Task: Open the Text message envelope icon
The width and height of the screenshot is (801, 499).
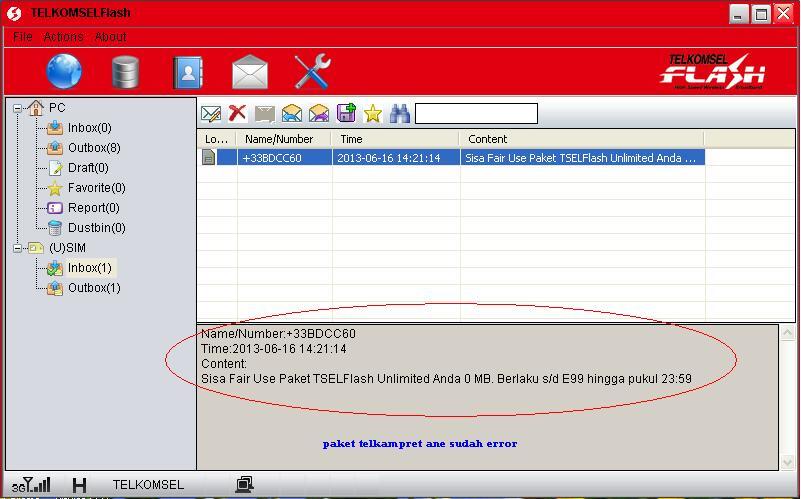Action: (250, 73)
